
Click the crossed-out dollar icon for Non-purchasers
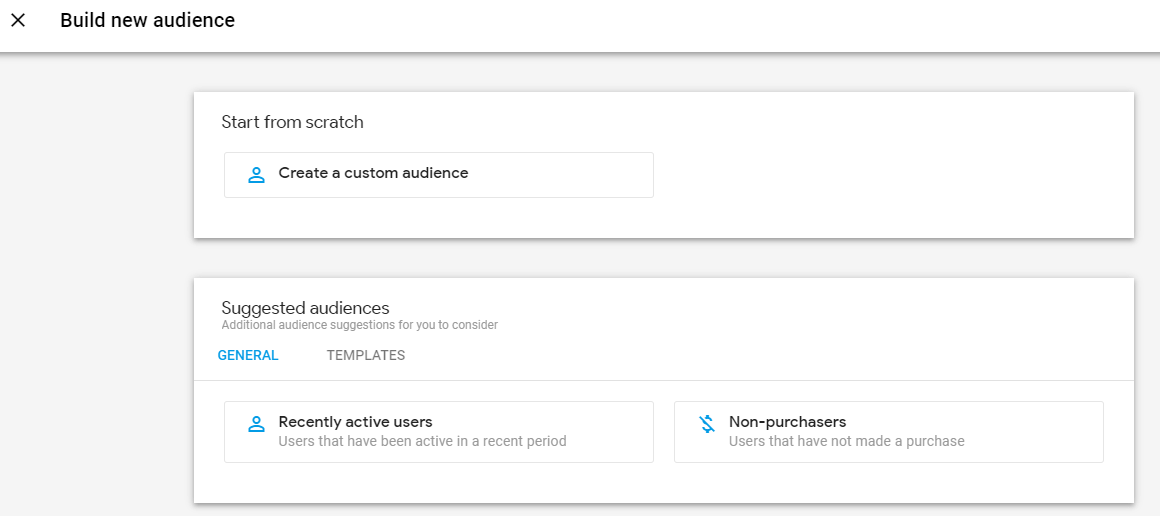click(707, 424)
